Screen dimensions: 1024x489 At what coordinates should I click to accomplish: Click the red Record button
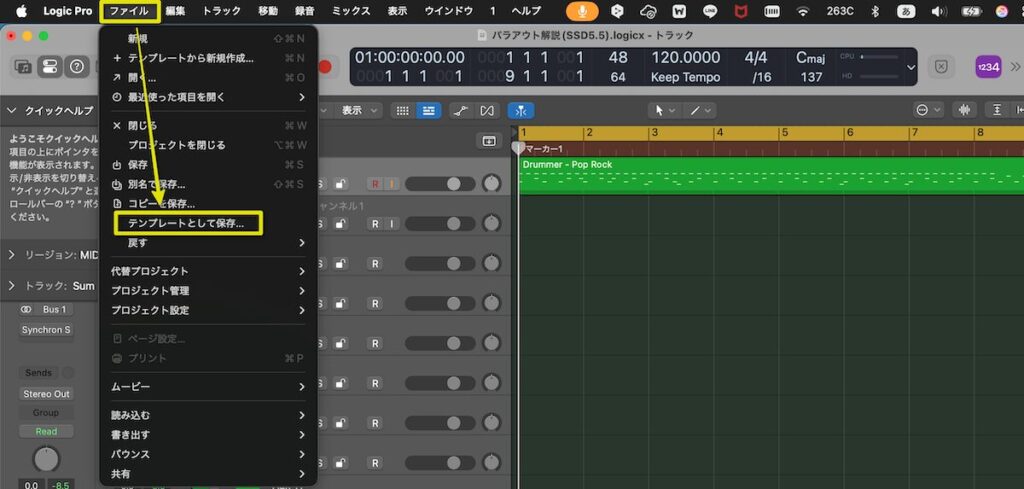(324, 67)
